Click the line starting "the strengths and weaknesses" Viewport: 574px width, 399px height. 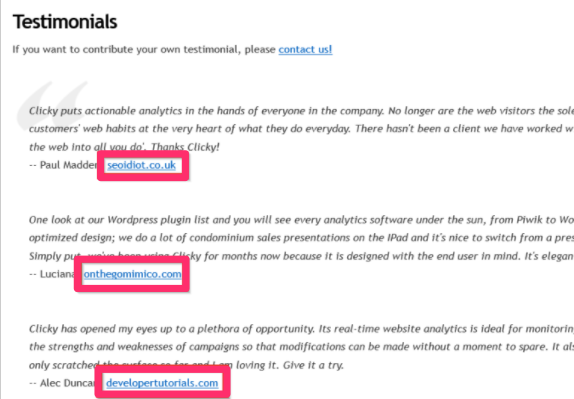pos(301,347)
